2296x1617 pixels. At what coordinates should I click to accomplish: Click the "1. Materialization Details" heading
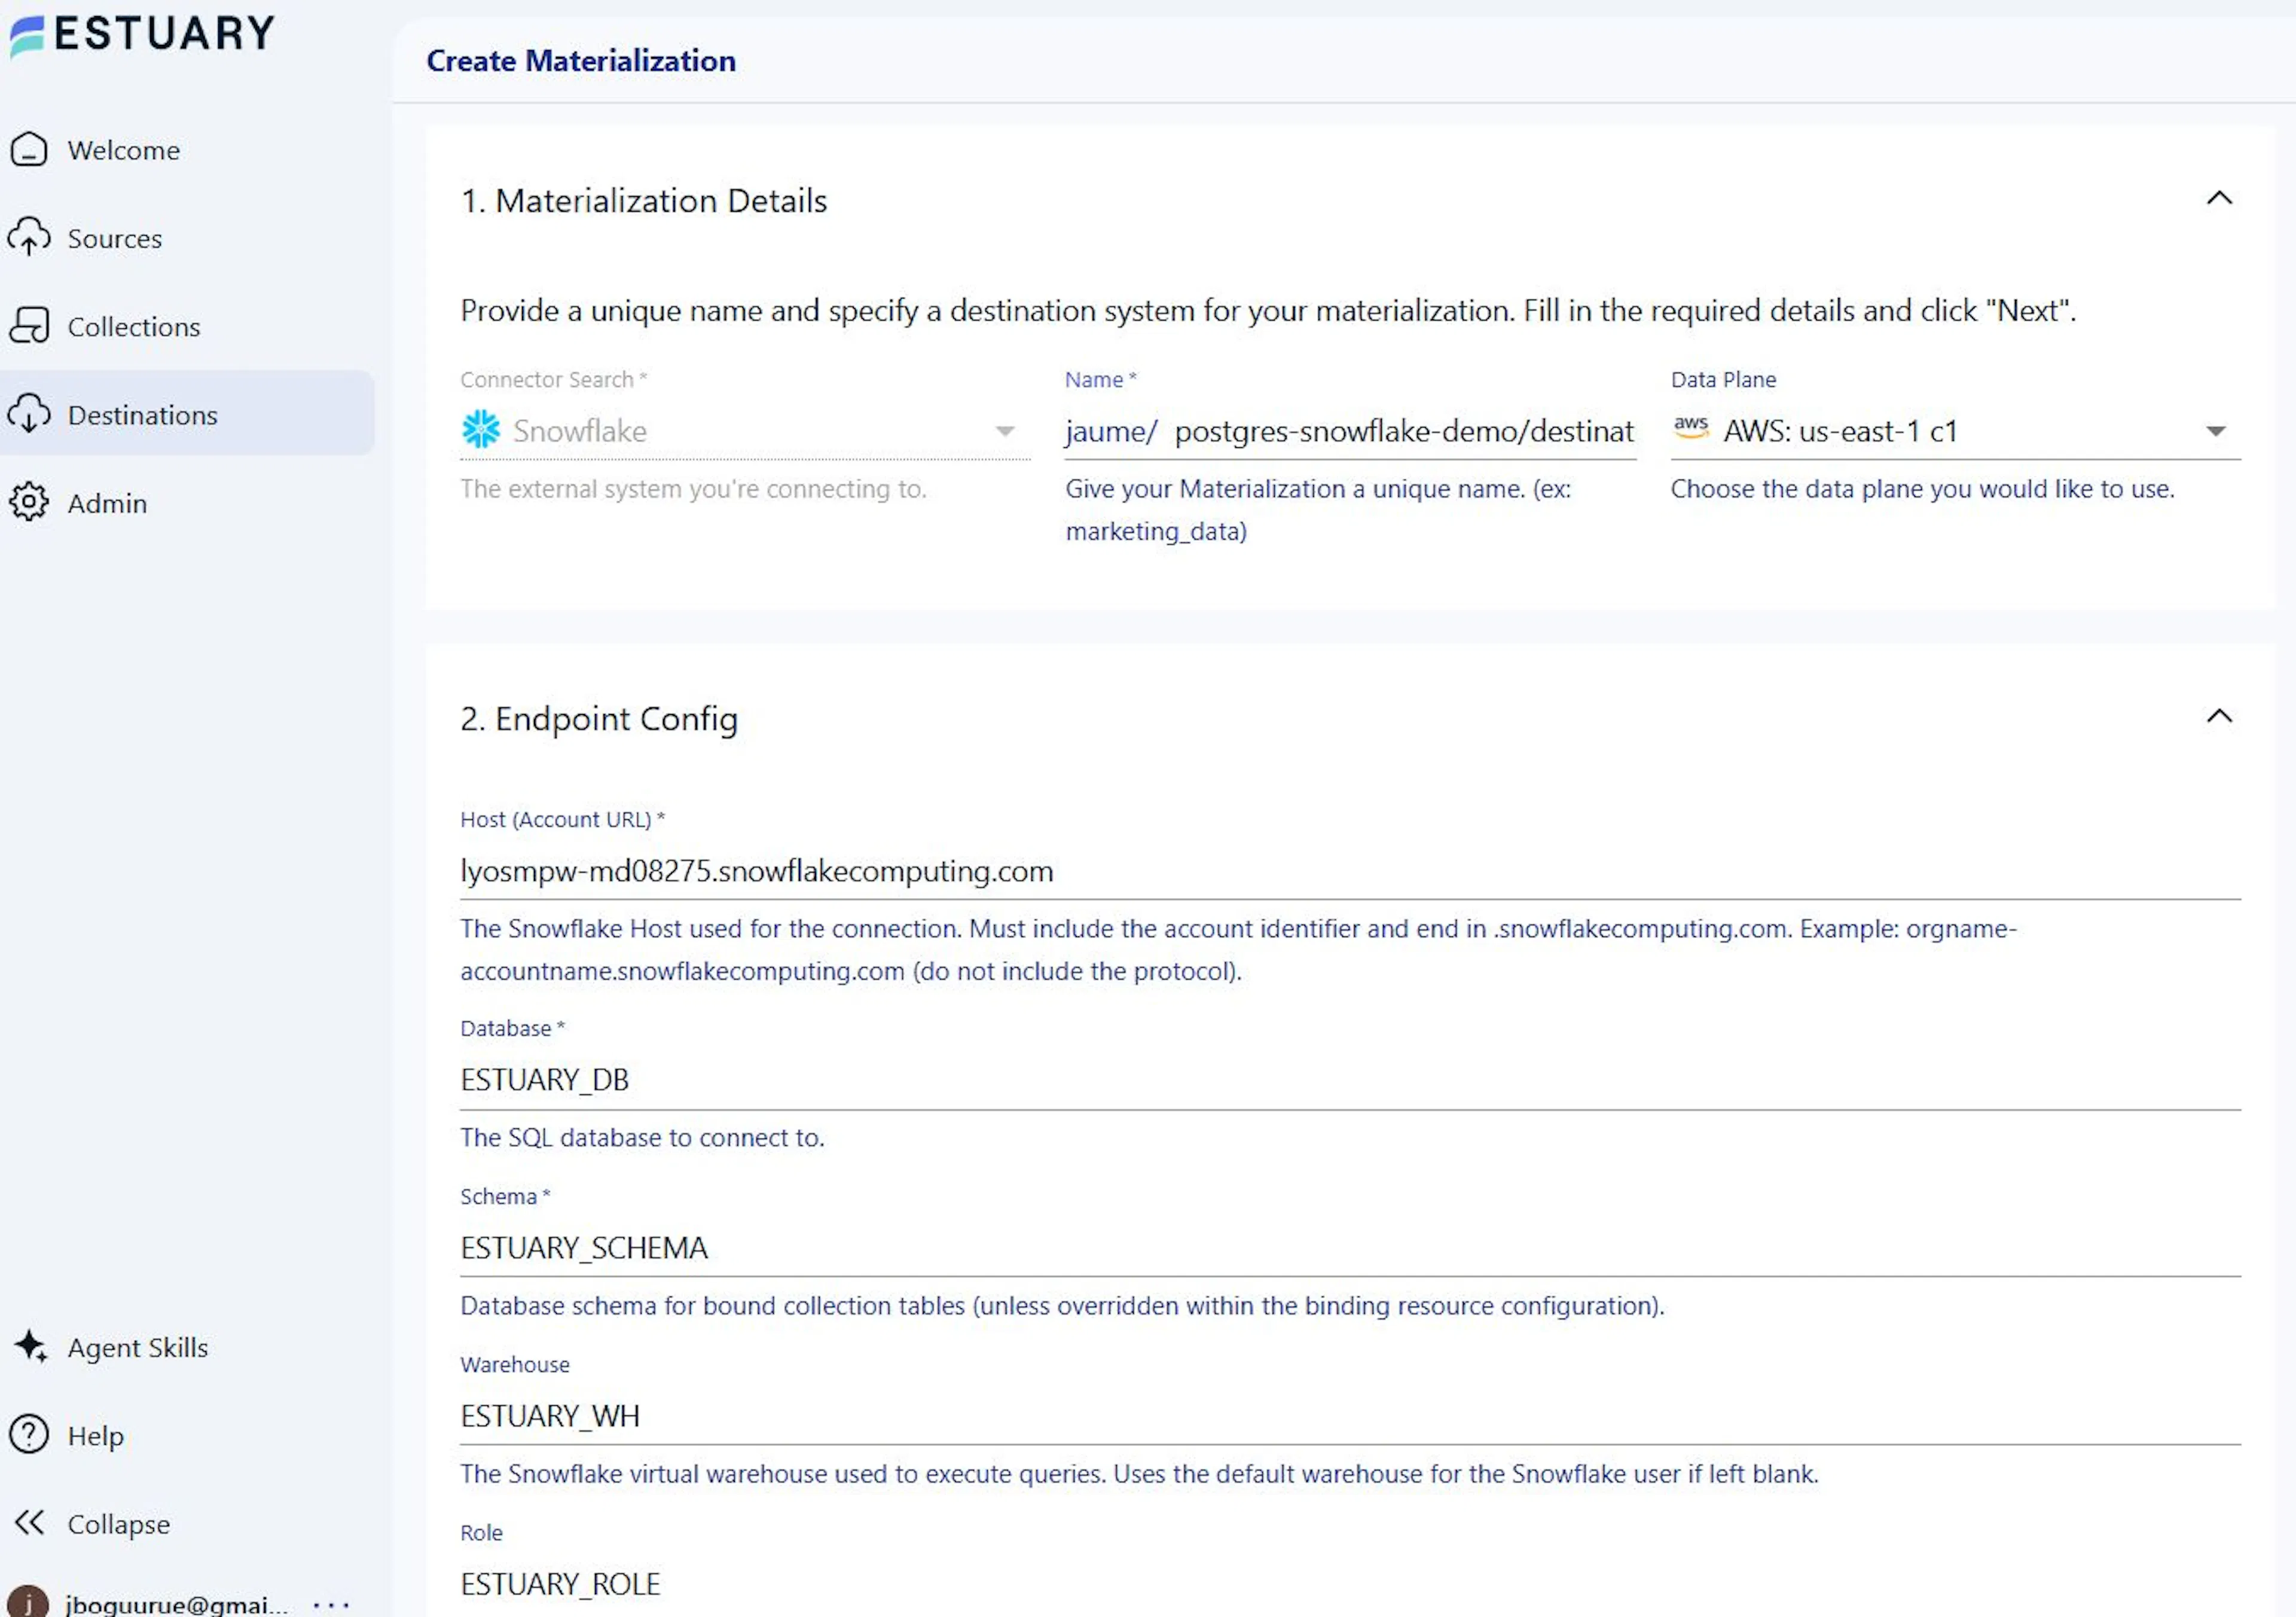tap(644, 201)
